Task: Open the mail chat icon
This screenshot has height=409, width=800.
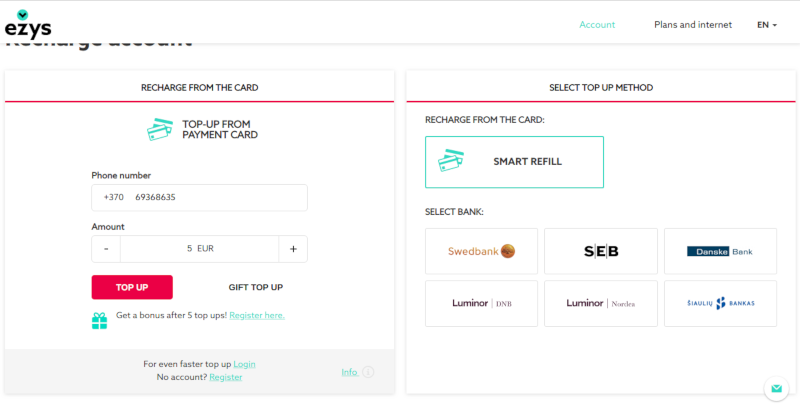Action: 776,389
